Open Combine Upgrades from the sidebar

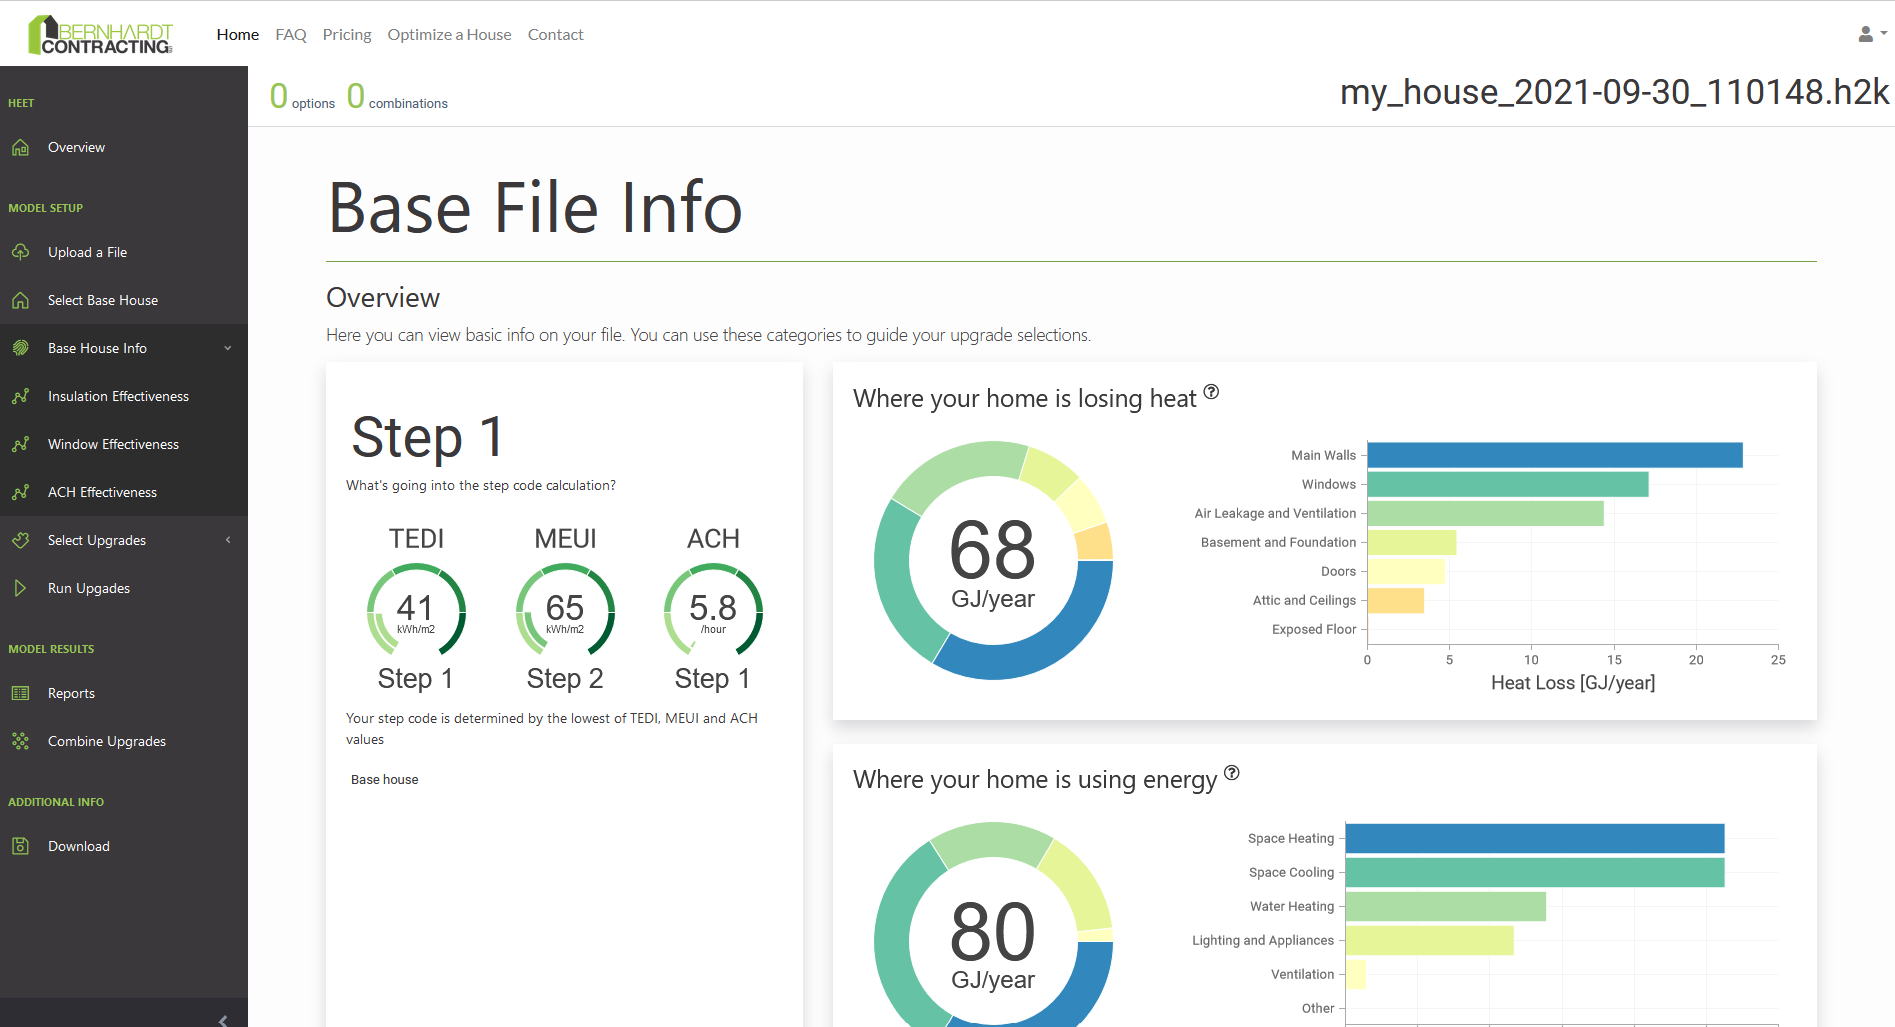[107, 741]
